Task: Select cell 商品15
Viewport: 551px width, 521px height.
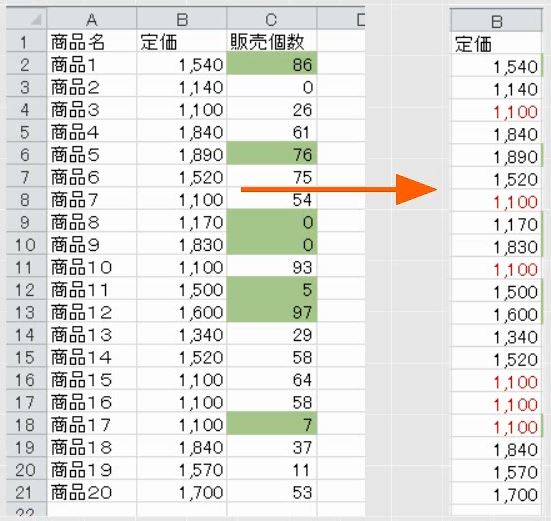Action: pyautogui.click(x=91, y=379)
